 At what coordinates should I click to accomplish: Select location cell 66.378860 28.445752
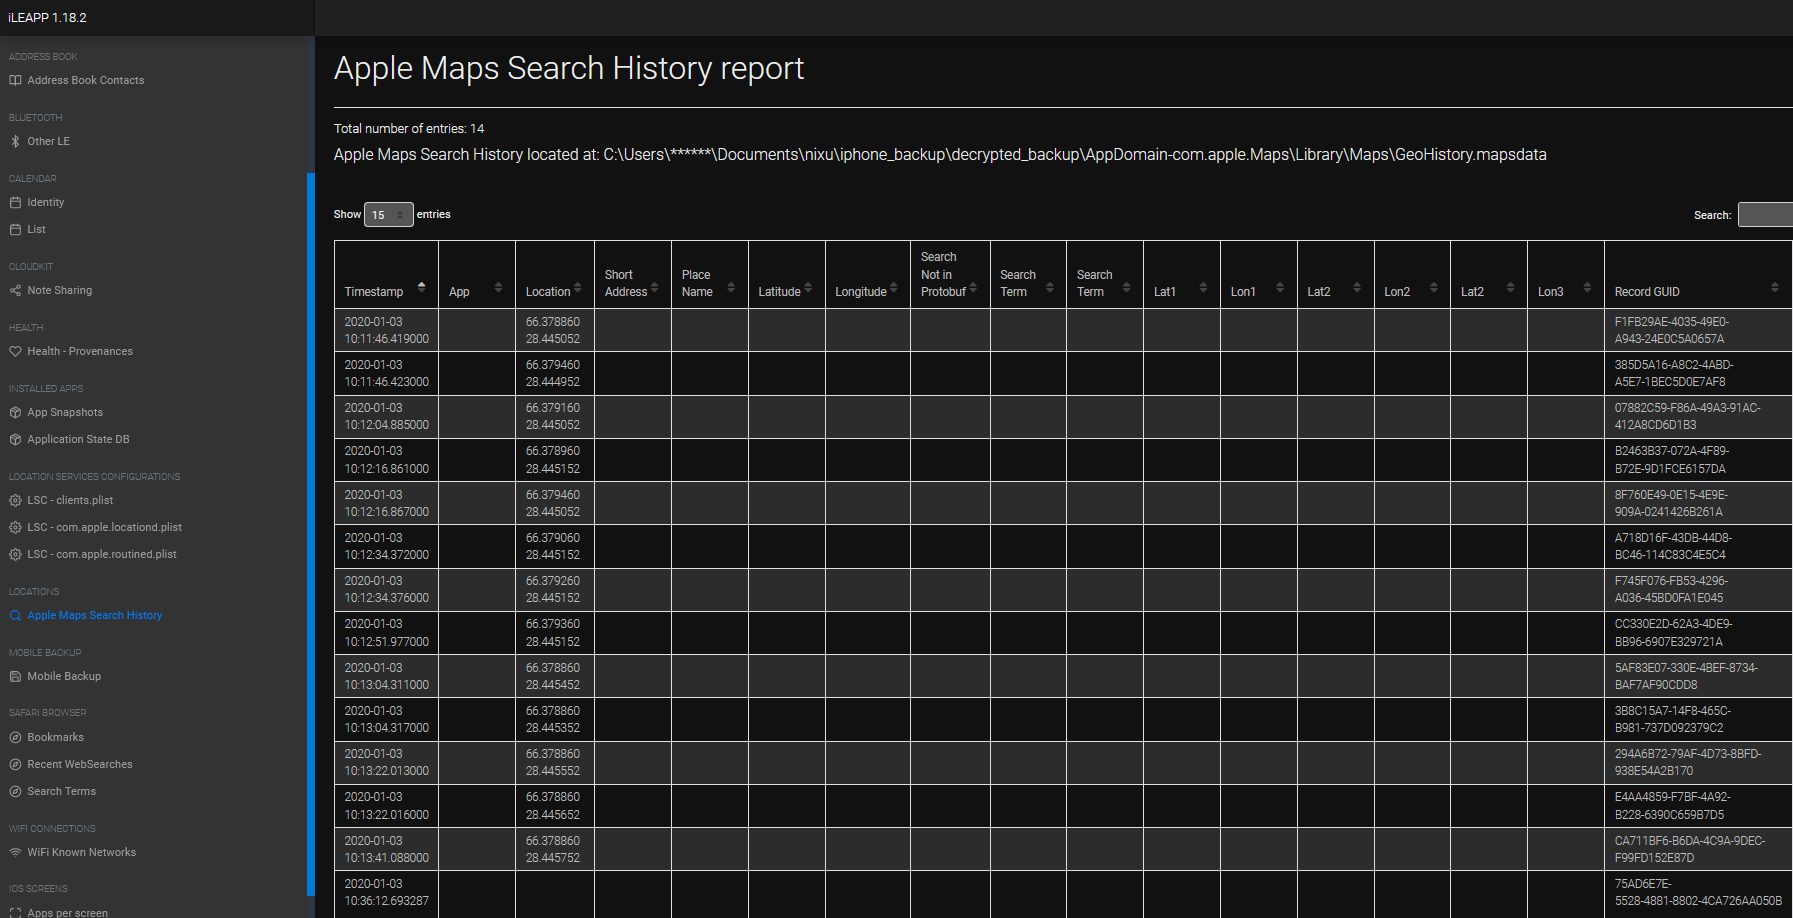554,849
